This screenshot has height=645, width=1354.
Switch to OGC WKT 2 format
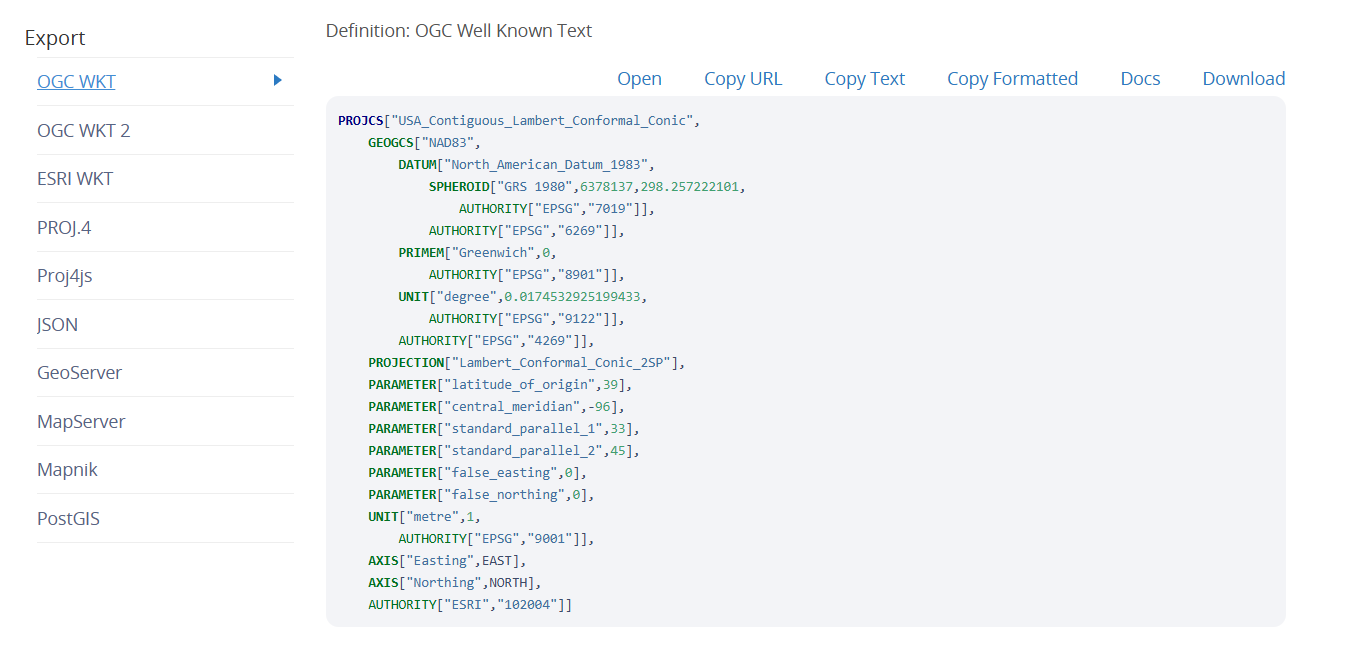83,130
